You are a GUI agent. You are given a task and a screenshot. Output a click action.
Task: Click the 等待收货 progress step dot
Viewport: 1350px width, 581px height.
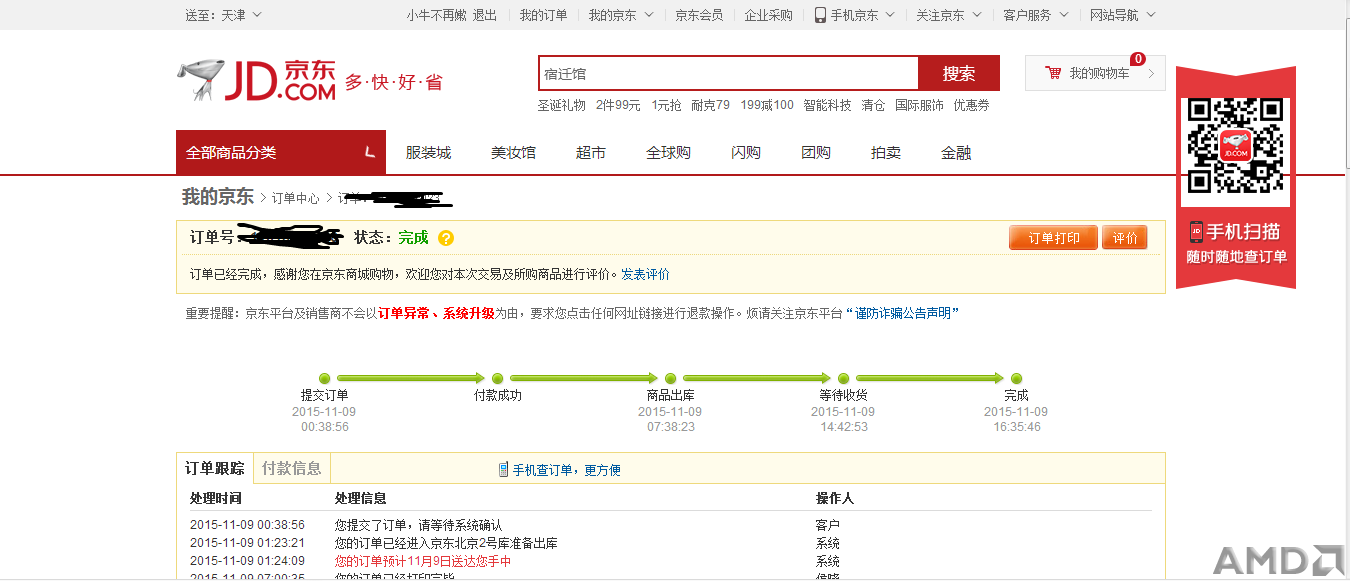click(x=843, y=378)
